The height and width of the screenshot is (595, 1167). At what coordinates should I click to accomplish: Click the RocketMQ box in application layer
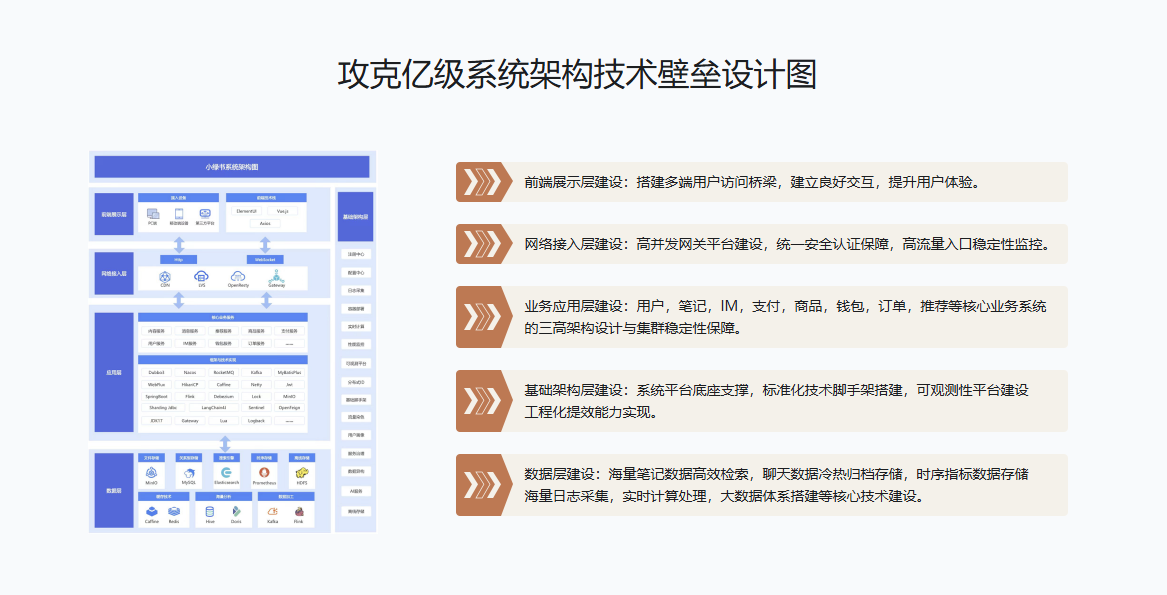pyautogui.click(x=224, y=372)
